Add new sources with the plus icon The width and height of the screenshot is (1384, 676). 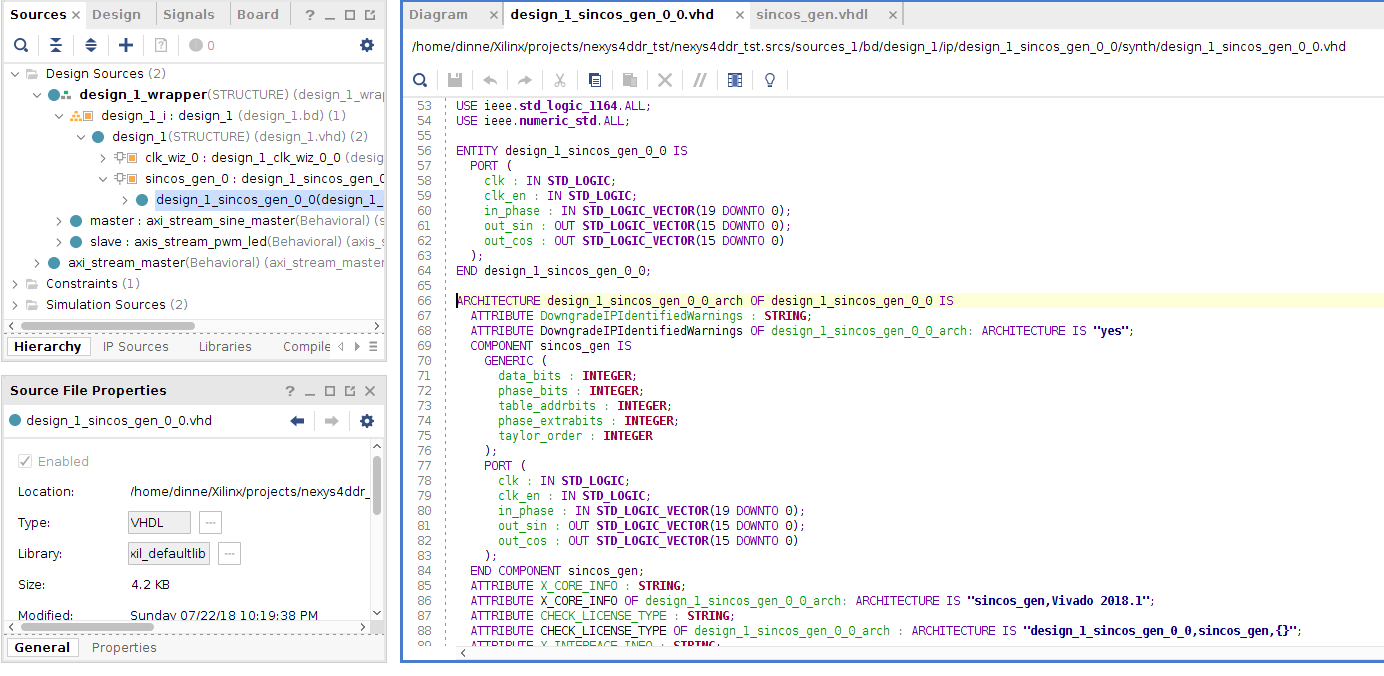pyautogui.click(x=124, y=45)
